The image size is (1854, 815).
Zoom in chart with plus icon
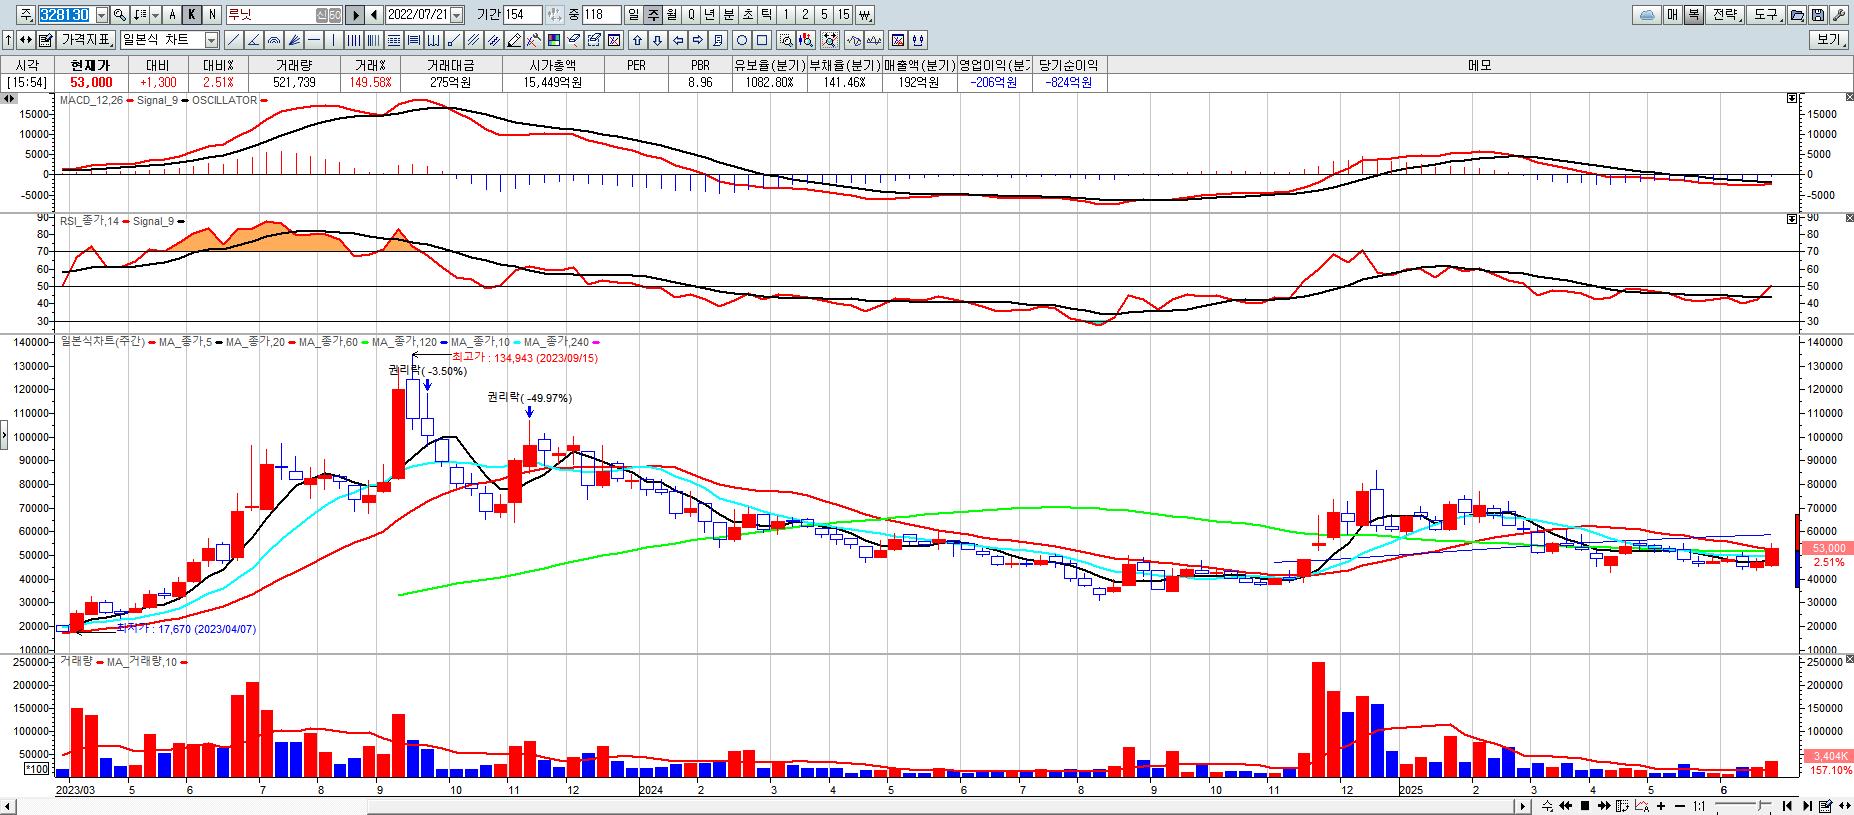pos(1661,806)
